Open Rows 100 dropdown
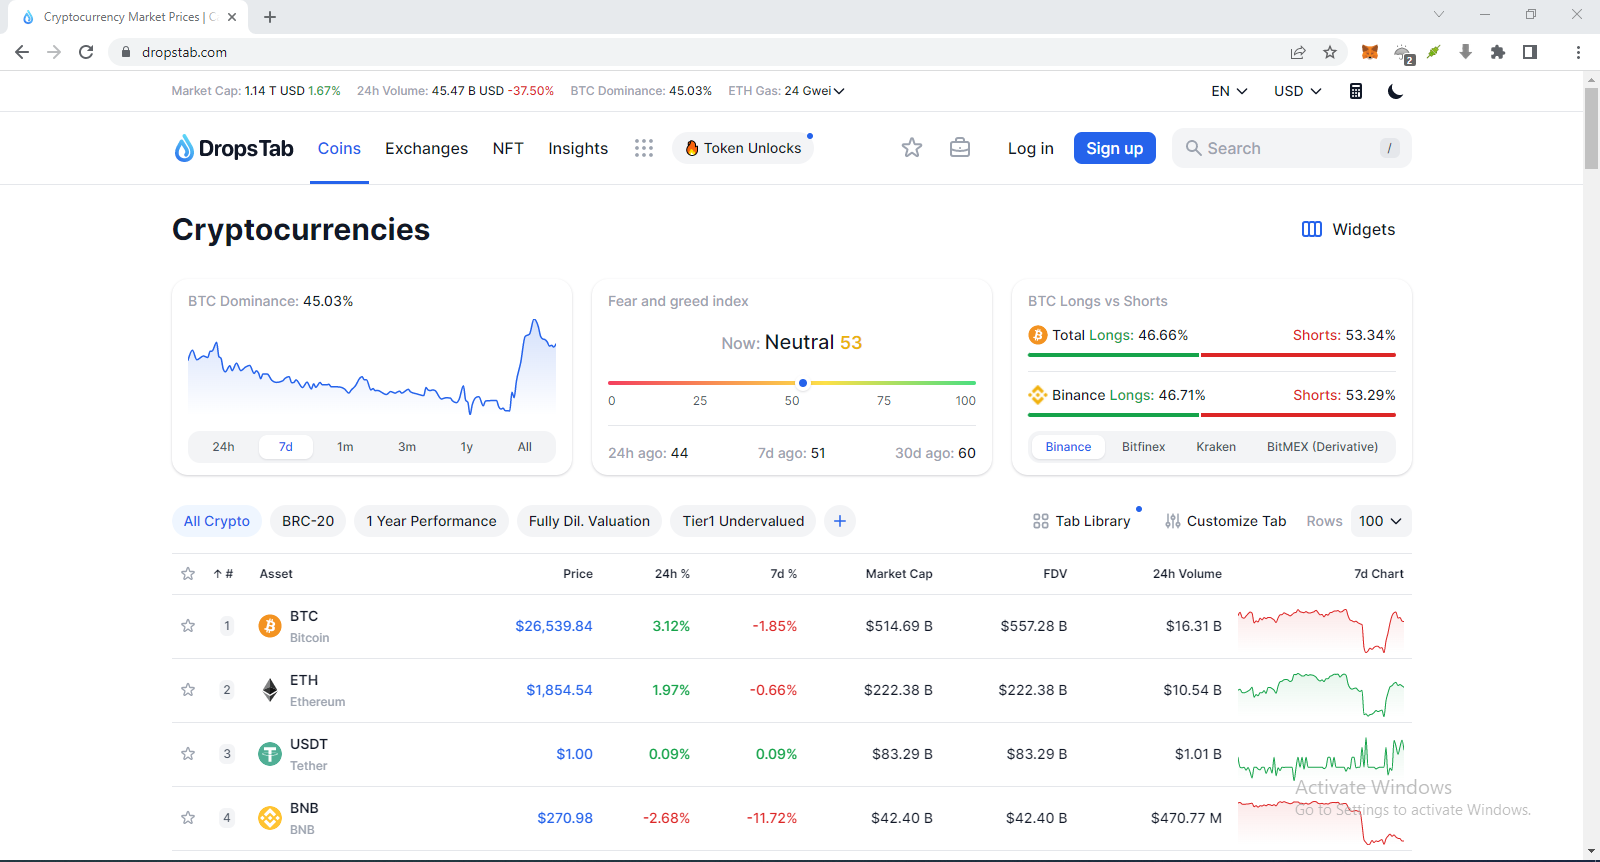 click(1381, 521)
